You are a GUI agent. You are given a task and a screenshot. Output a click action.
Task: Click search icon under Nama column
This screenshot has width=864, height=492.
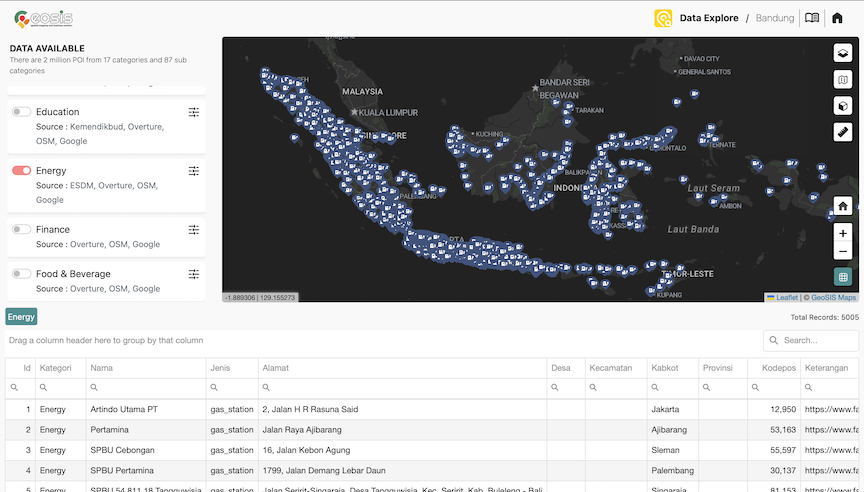pyautogui.click(x=94, y=388)
